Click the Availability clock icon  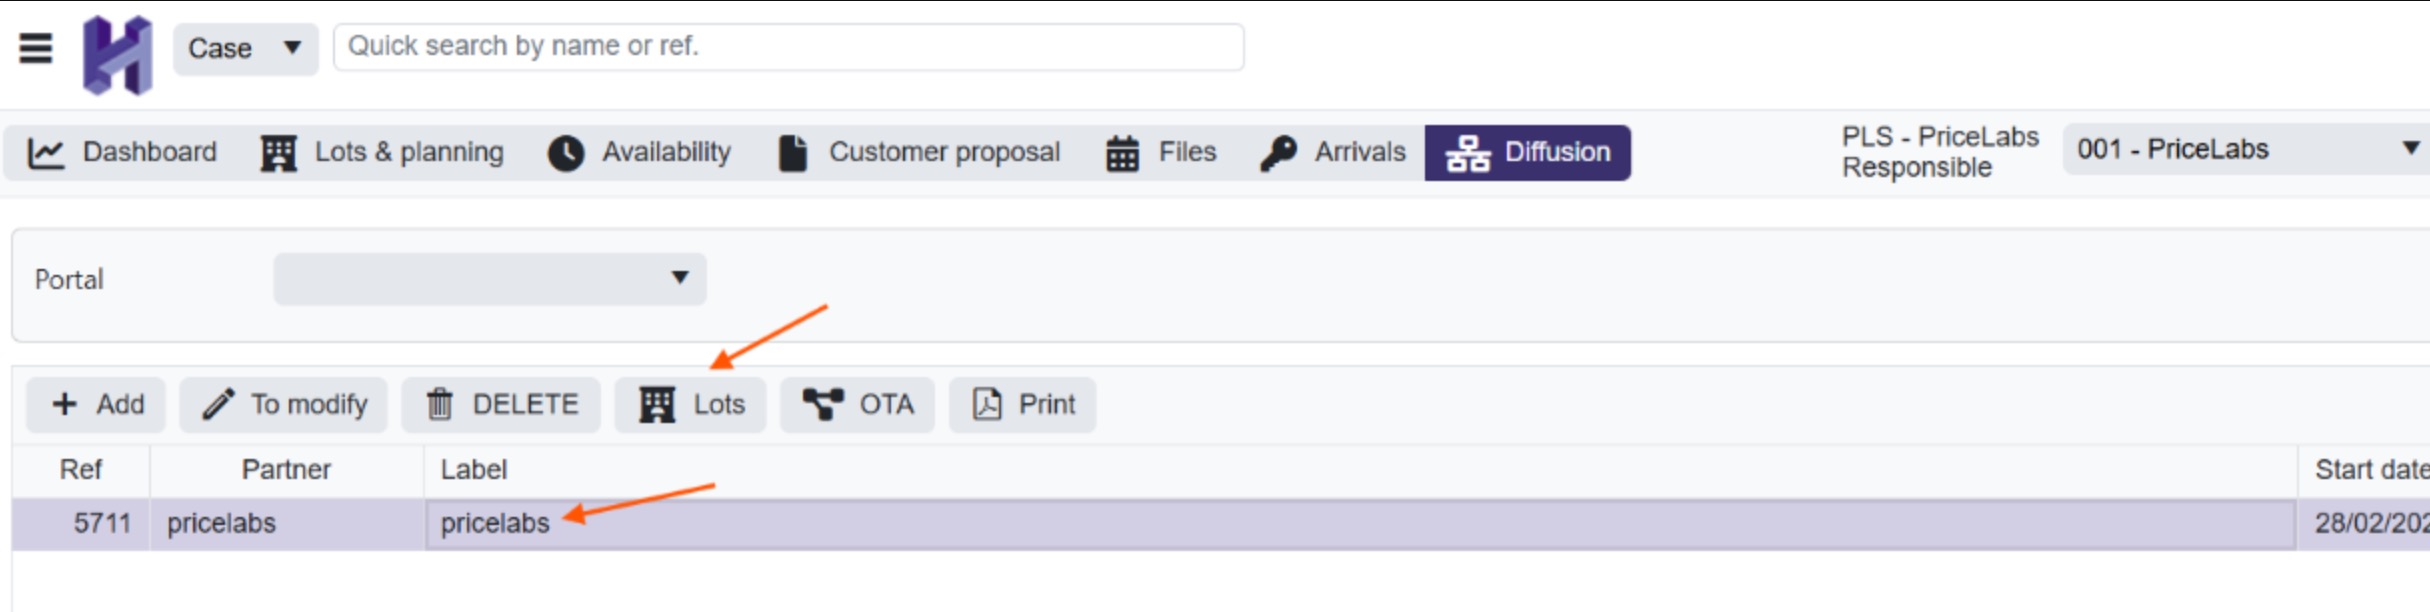(566, 153)
